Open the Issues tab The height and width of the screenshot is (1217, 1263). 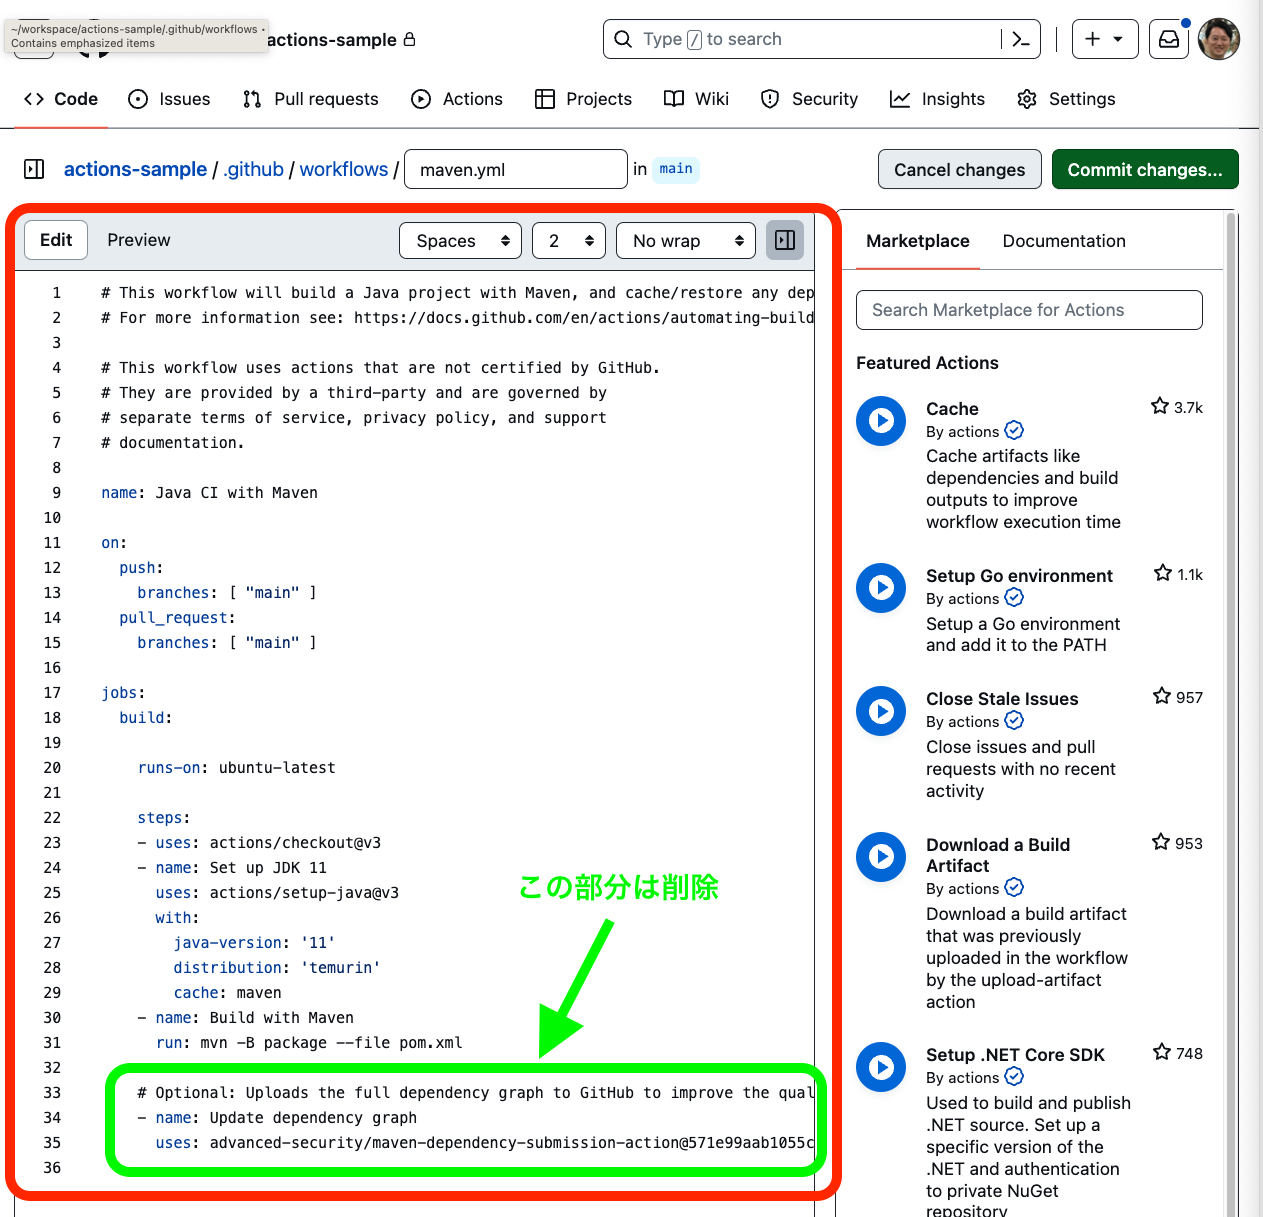(x=169, y=99)
